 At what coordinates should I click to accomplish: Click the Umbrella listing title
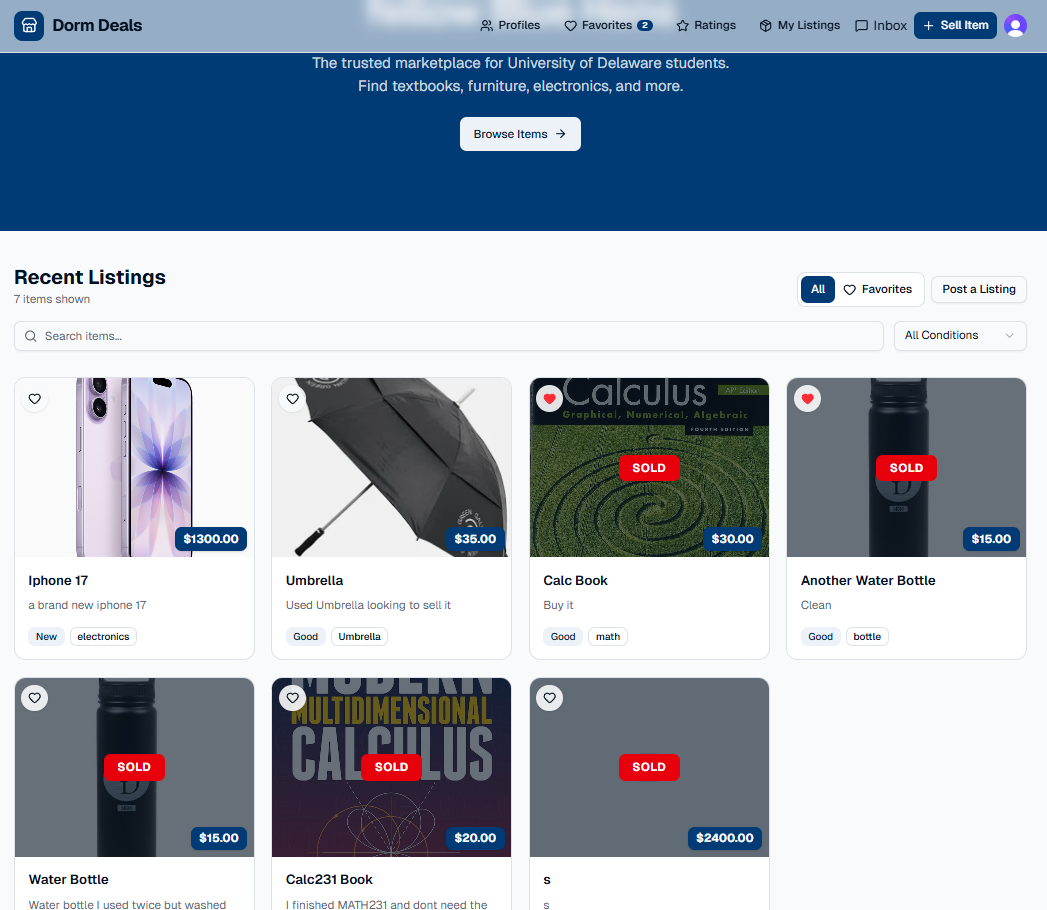point(315,580)
